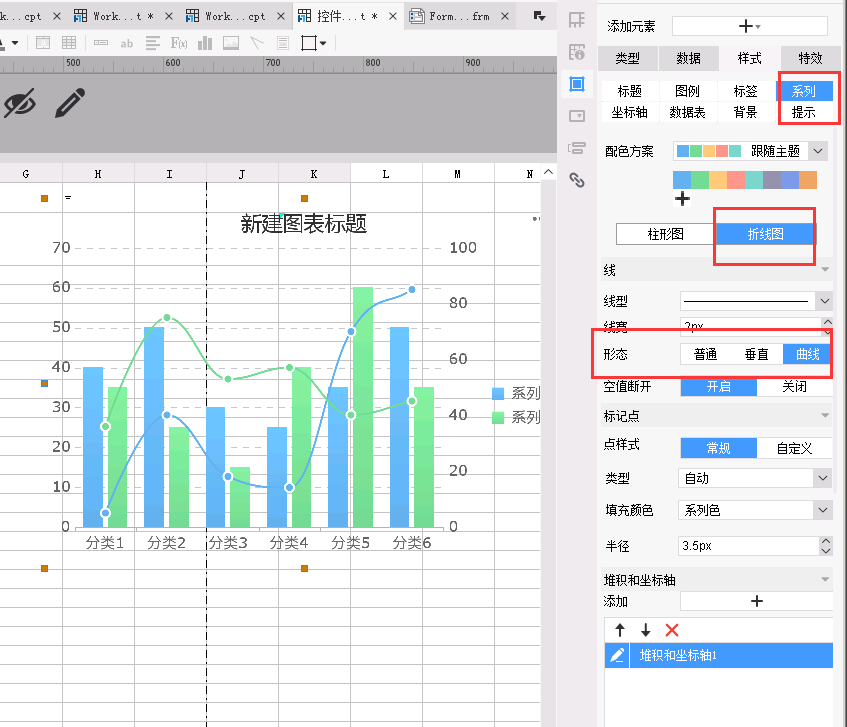Open the 标题 style section
847x727 pixels.
click(x=629, y=91)
